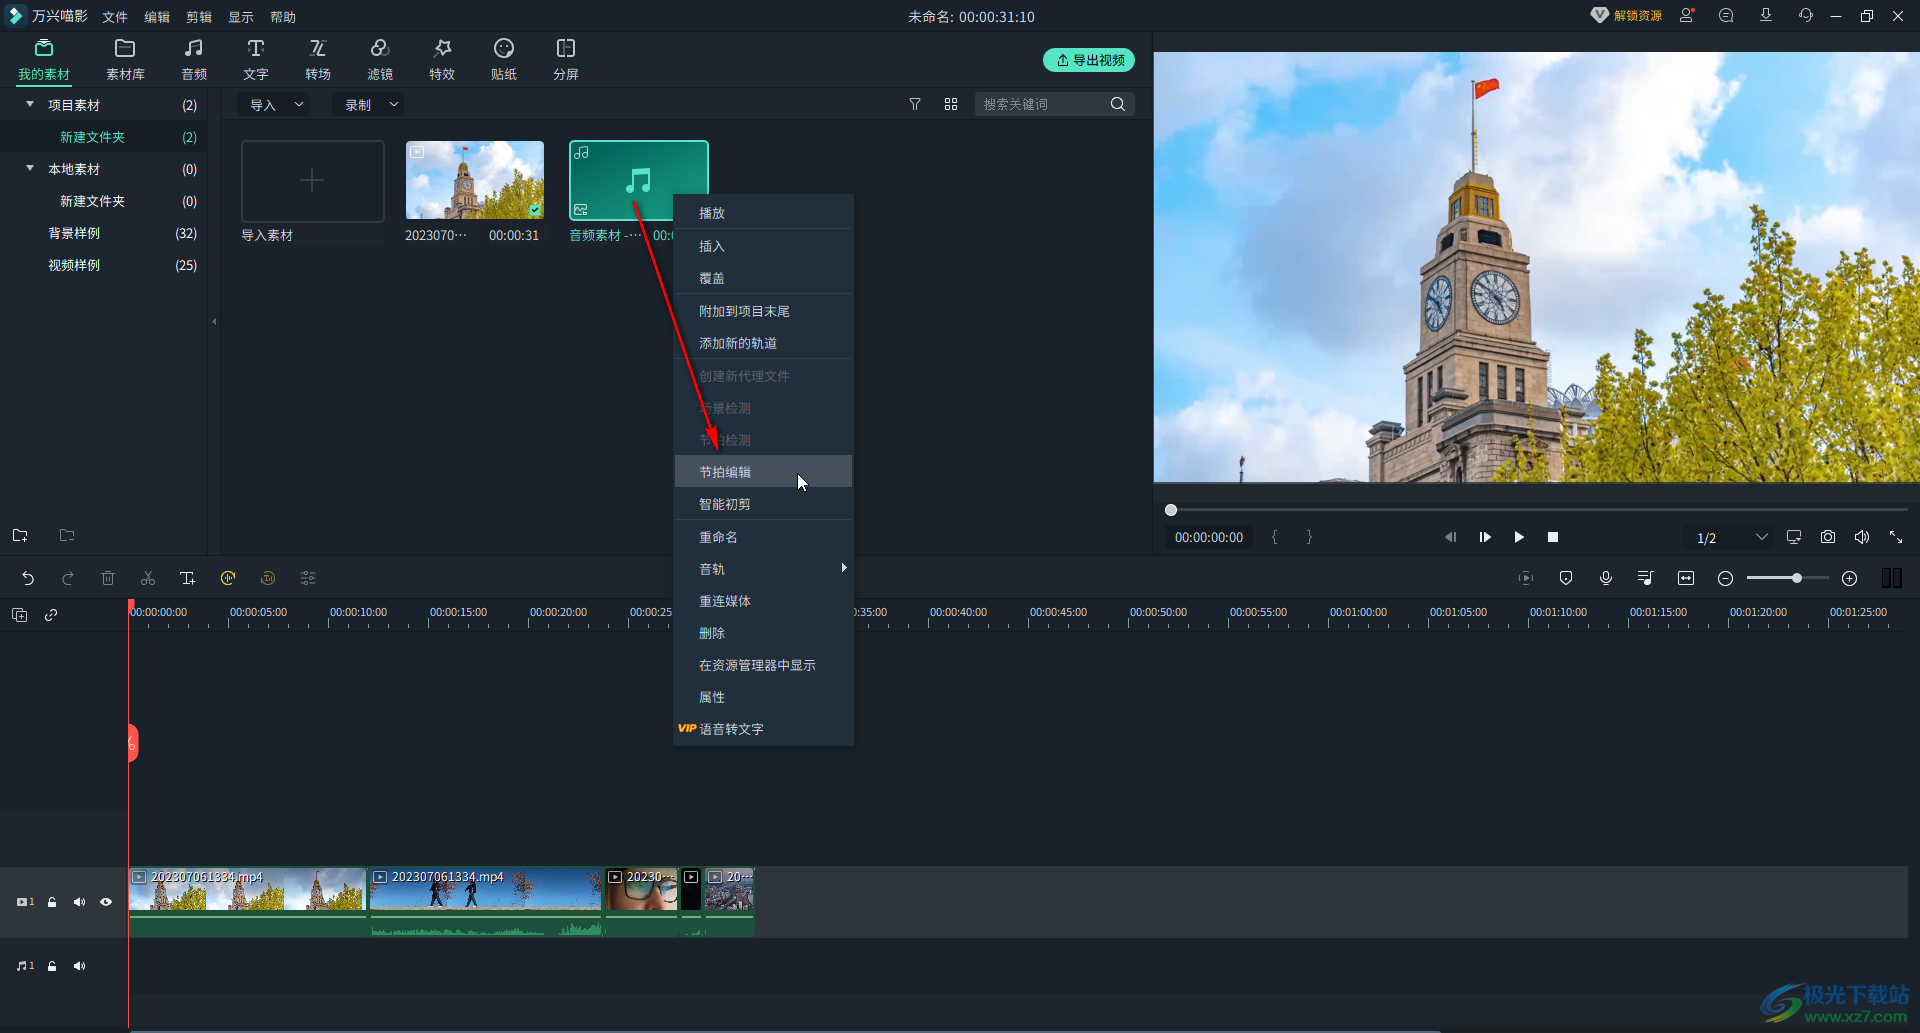The width and height of the screenshot is (1920, 1033).
Task: Choose 添加新的轨道 from context menu
Action: (x=763, y=343)
